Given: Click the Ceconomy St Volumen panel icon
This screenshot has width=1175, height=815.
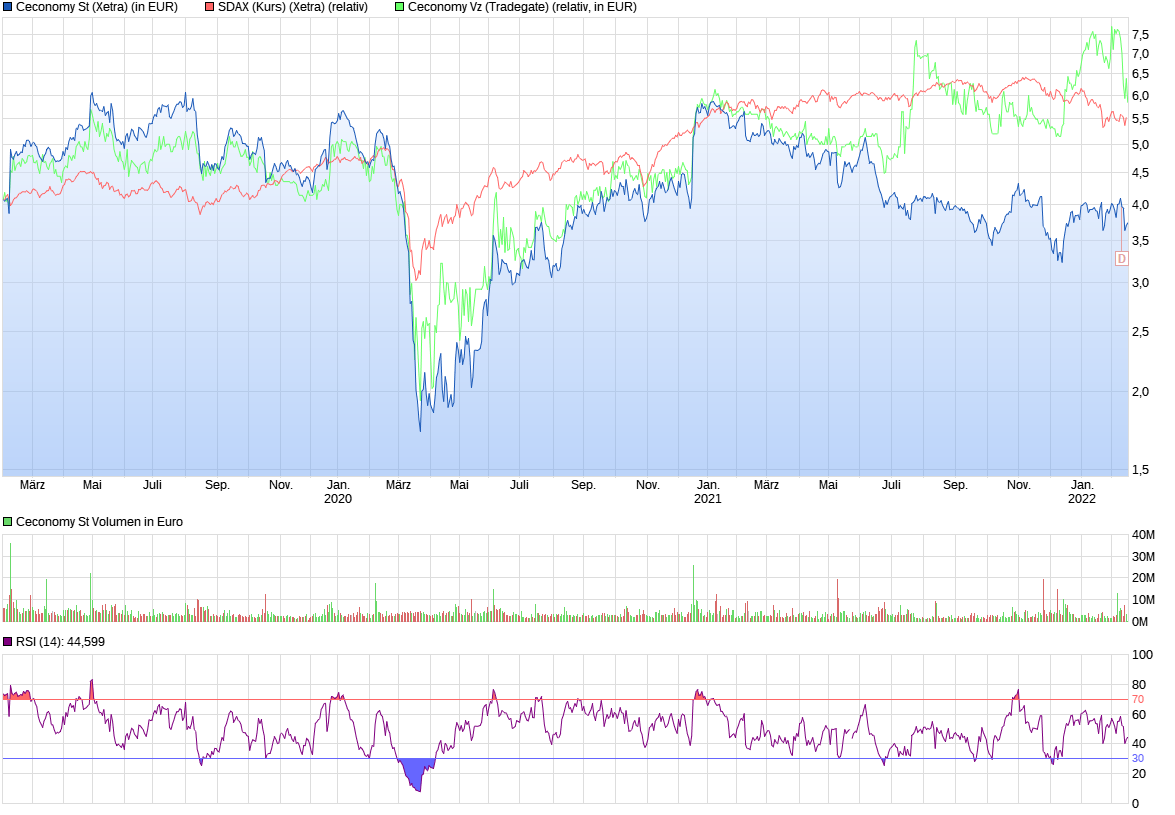Looking at the screenshot, I should coord(7,521).
